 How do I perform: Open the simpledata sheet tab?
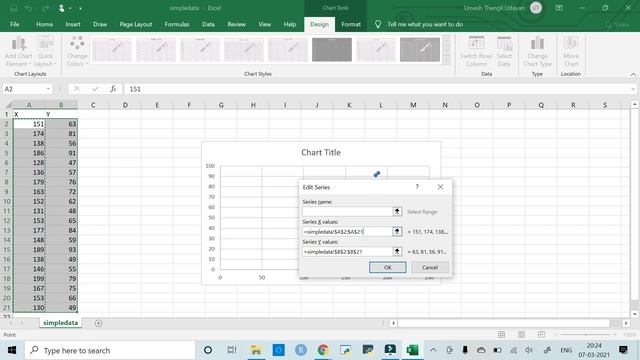[60, 323]
